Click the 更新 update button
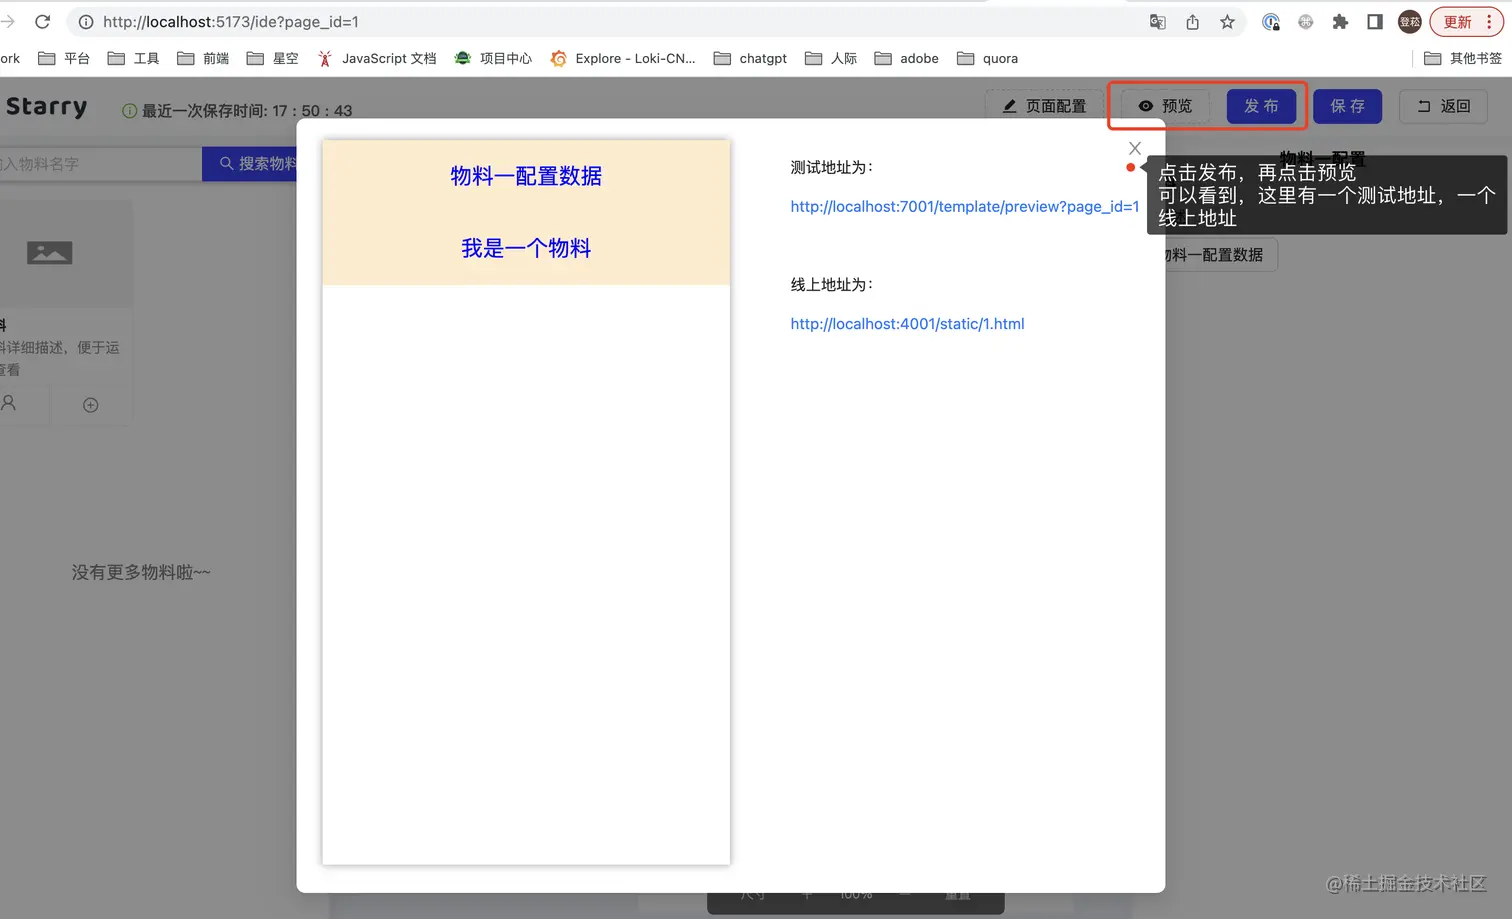 pyautogui.click(x=1457, y=22)
